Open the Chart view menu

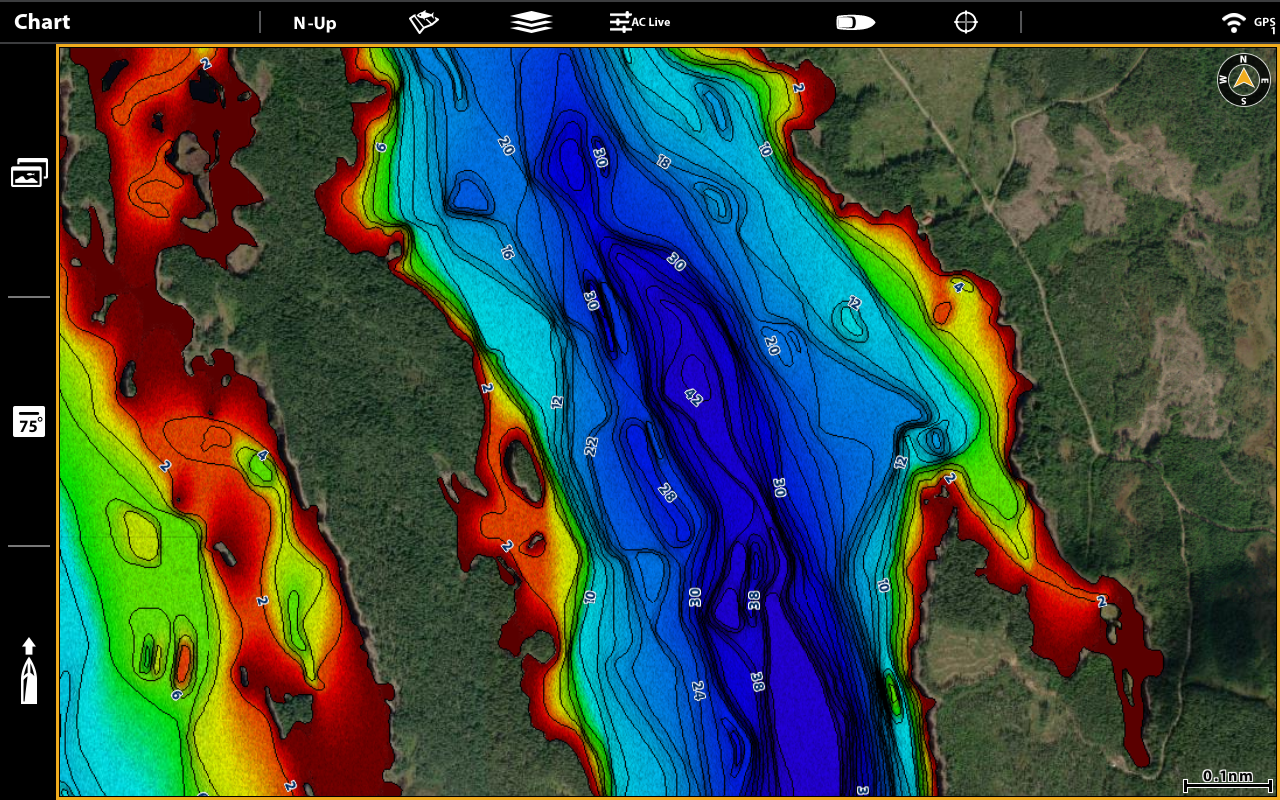(x=42, y=22)
